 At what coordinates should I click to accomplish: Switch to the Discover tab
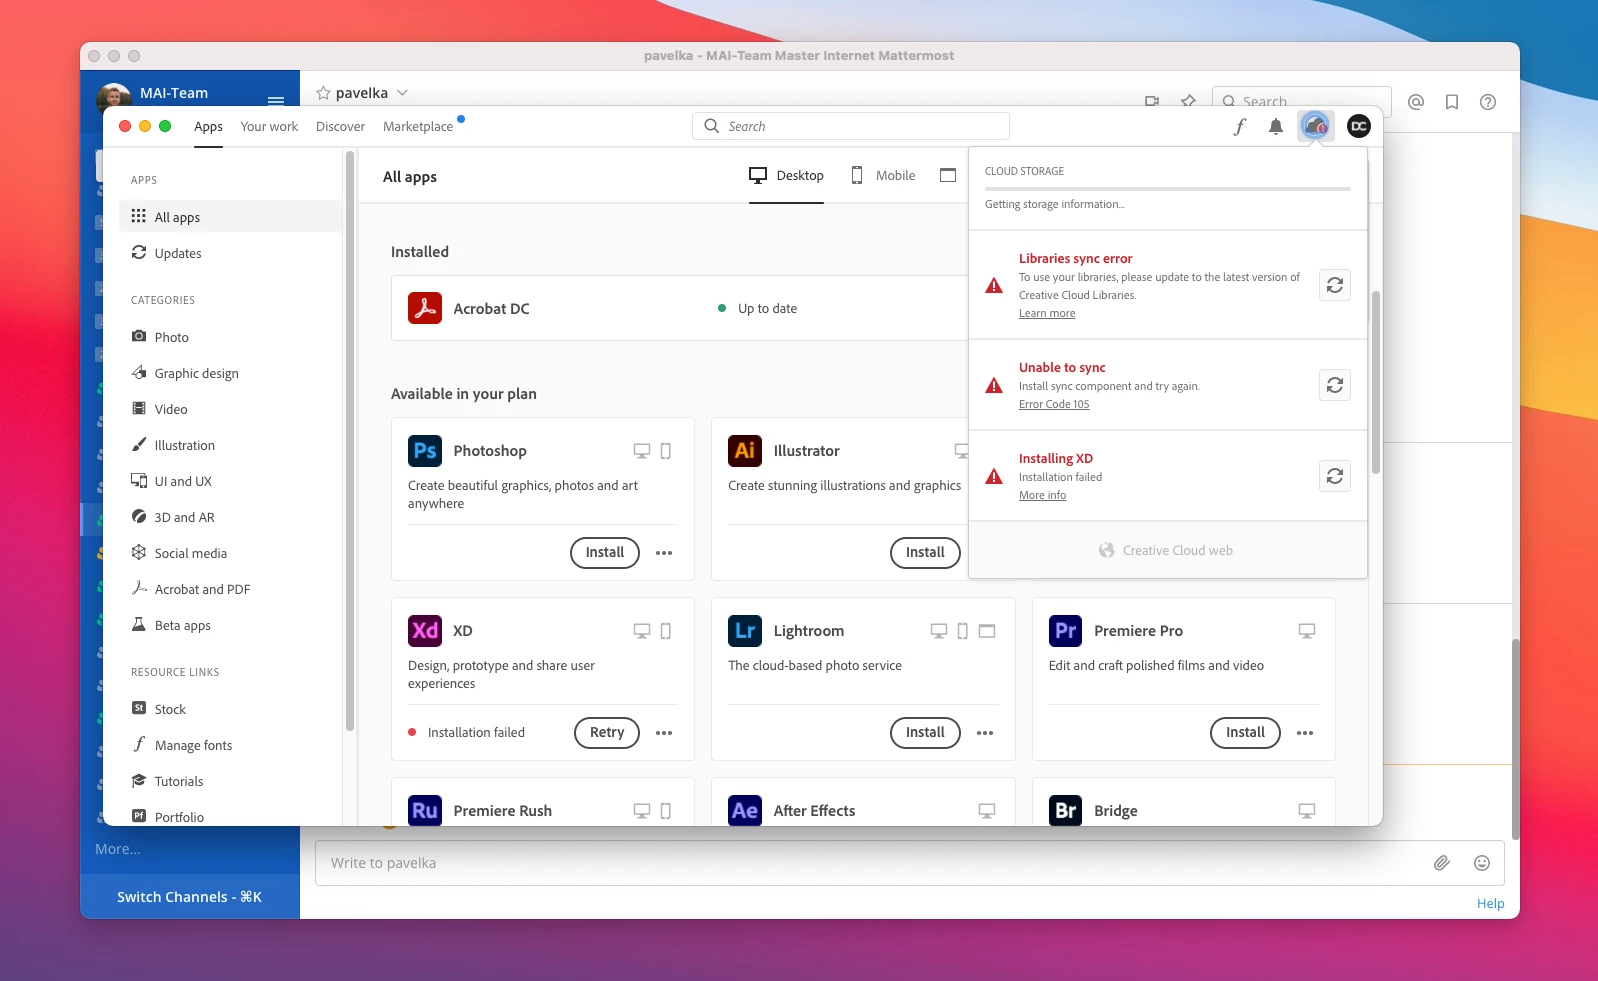click(340, 126)
